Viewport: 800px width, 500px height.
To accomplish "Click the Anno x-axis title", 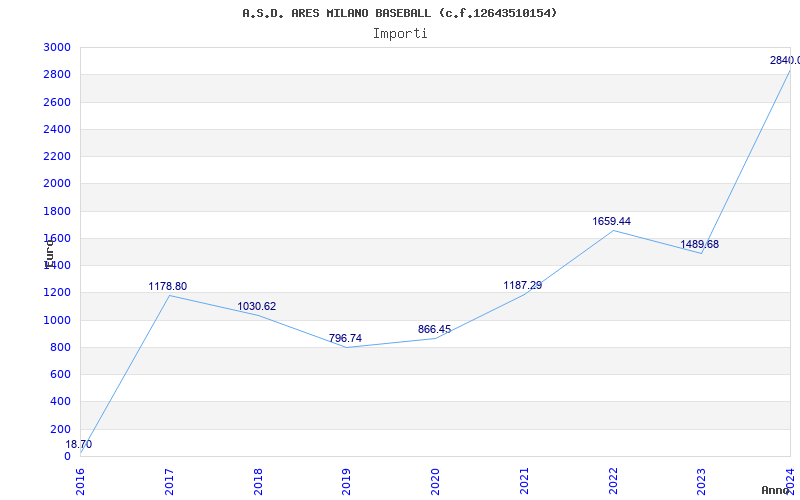I will (776, 490).
